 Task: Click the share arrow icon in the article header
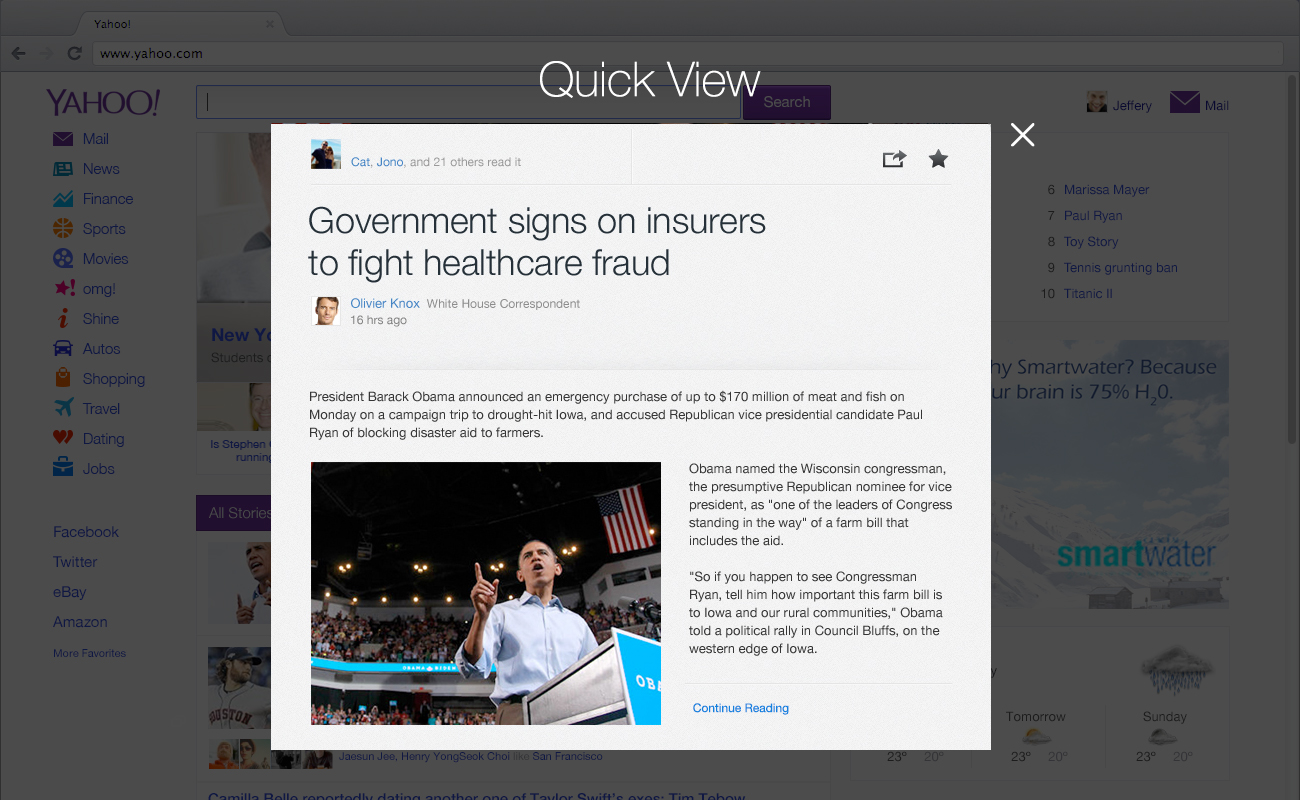pyautogui.click(x=893, y=159)
